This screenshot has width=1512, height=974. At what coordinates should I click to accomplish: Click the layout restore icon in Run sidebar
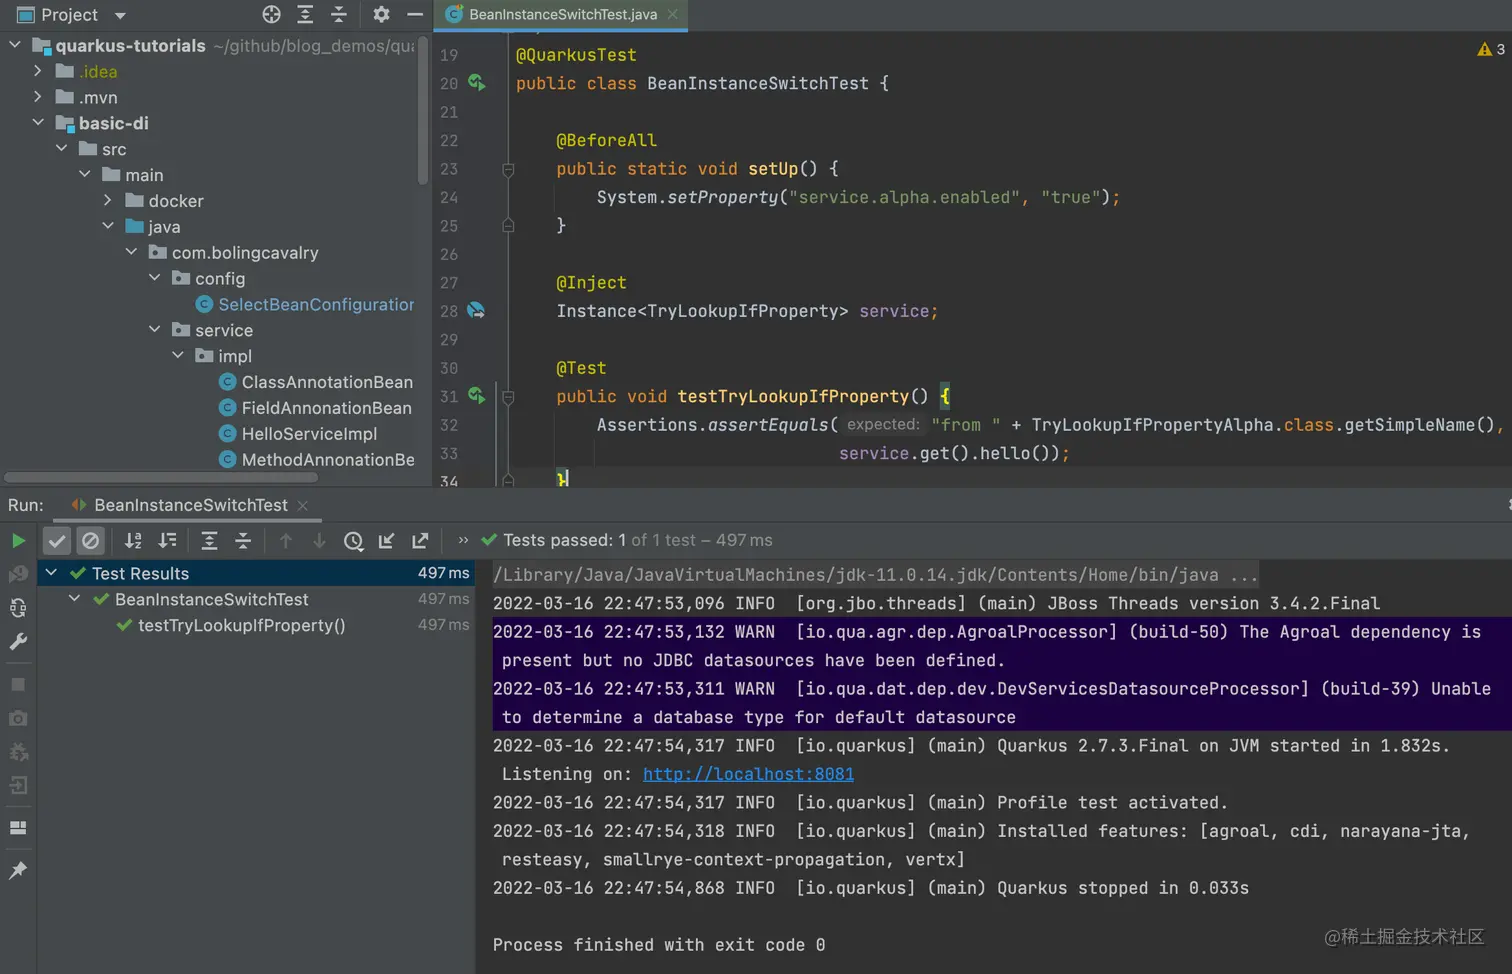click(x=18, y=828)
